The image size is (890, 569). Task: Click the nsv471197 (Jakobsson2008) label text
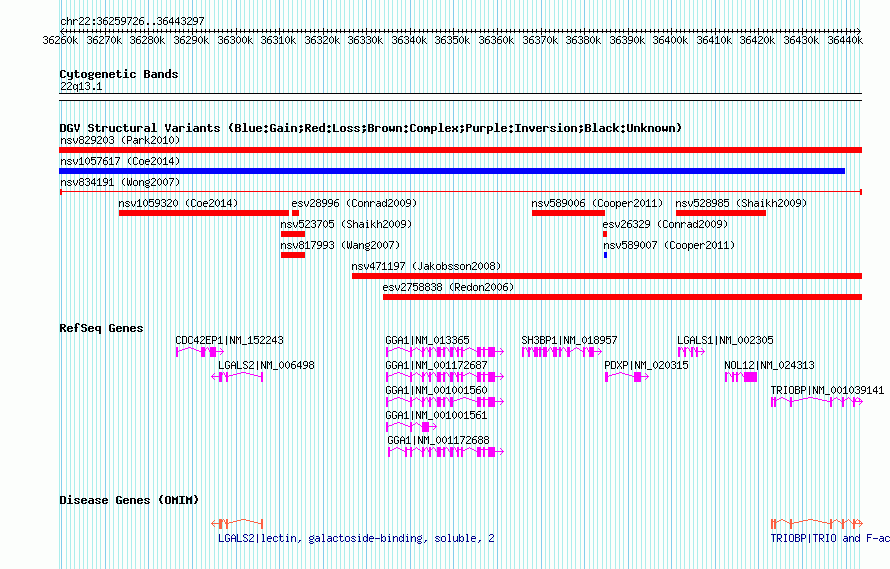point(426,266)
